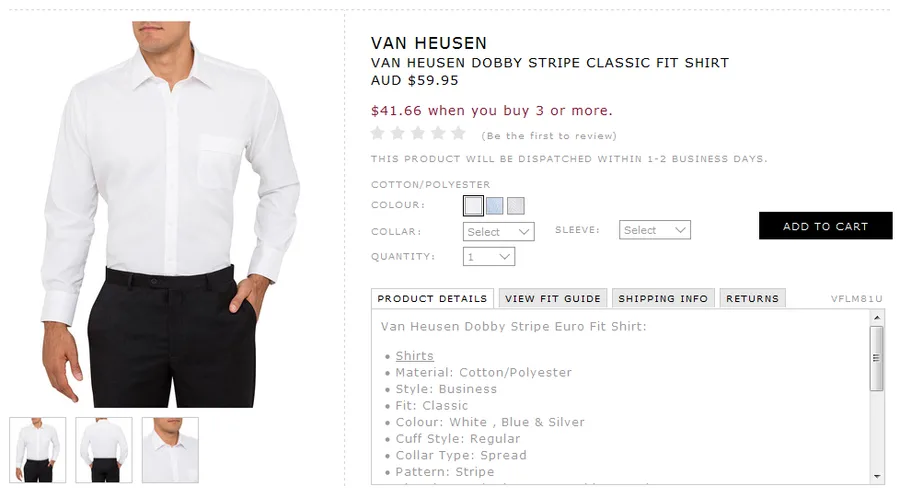Follow the Shirts link in product details
The image size is (900, 488).
pyautogui.click(x=414, y=355)
